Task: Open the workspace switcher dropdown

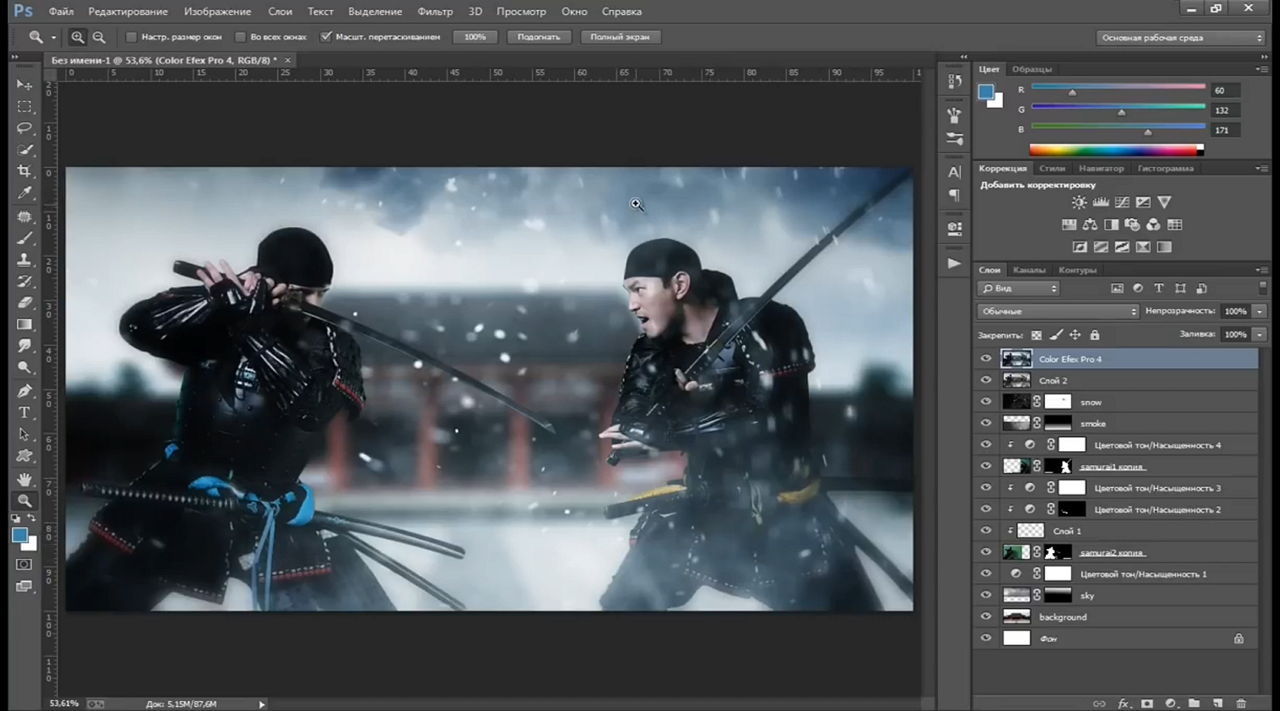Action: click(x=1181, y=37)
